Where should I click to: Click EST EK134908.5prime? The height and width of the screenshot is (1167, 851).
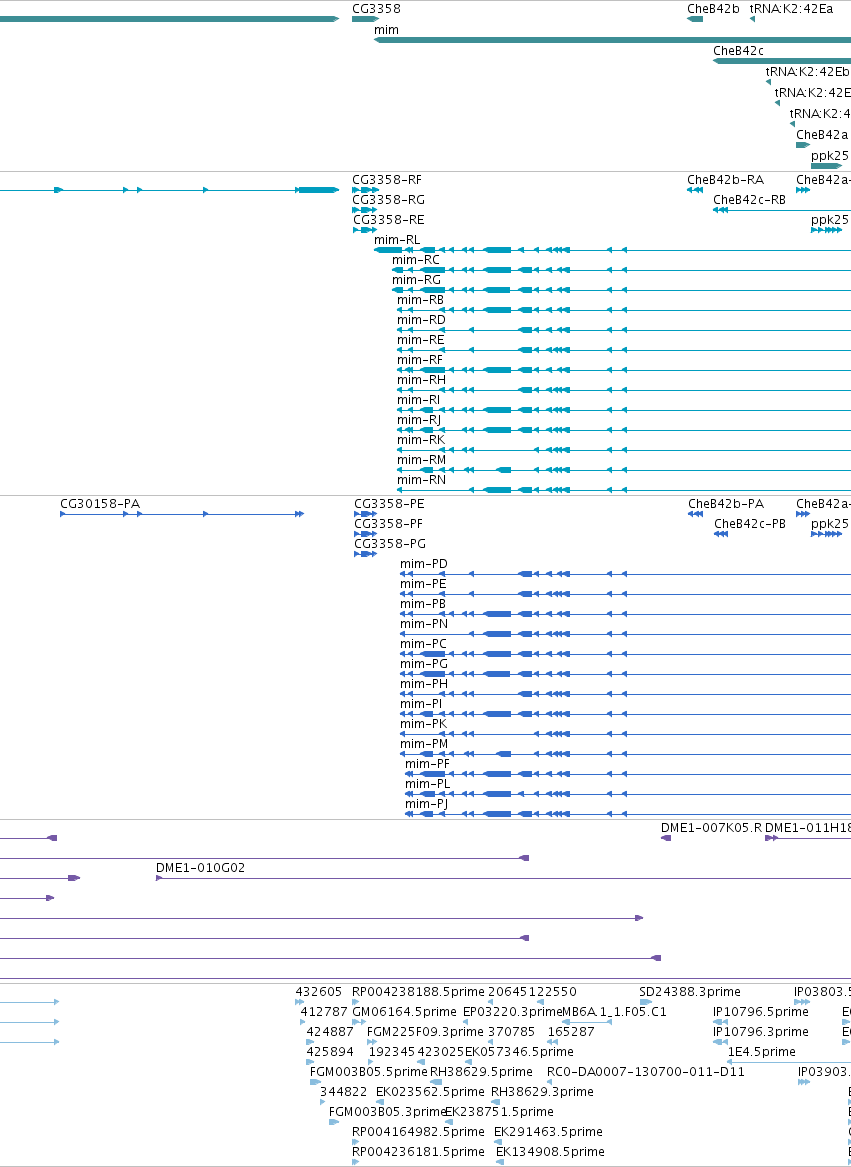click(x=550, y=1153)
